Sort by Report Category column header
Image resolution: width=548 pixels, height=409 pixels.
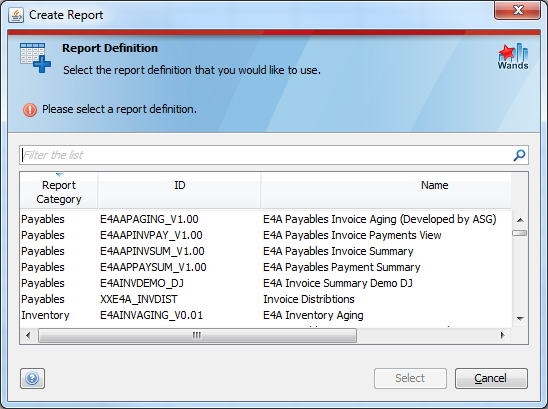pos(59,192)
